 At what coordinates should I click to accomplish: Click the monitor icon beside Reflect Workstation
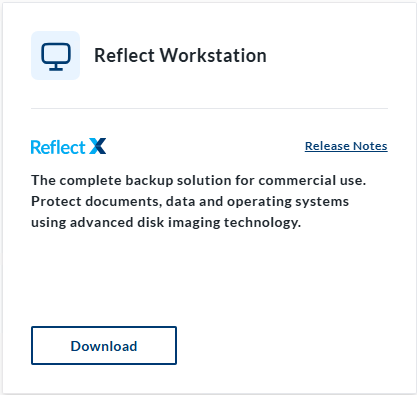coord(56,56)
